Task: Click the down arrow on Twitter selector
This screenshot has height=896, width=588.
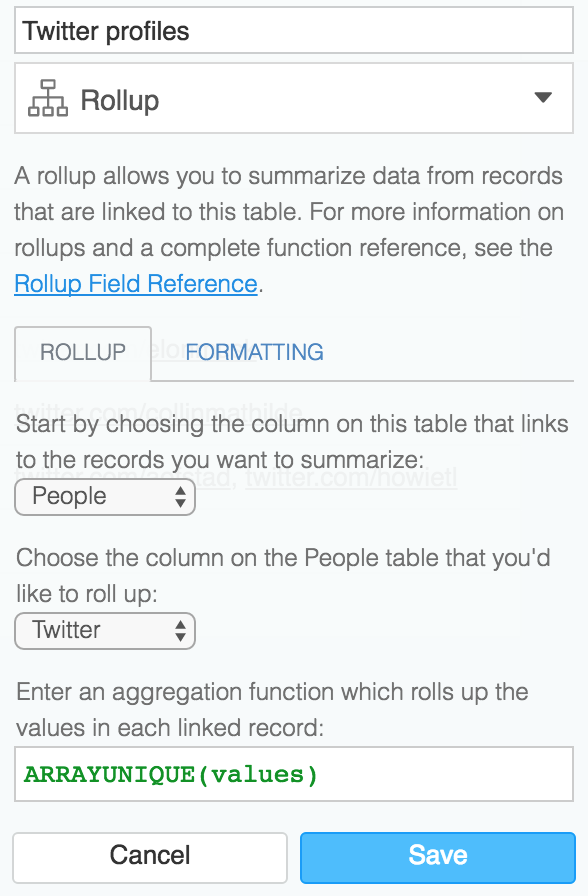Action: tap(181, 638)
